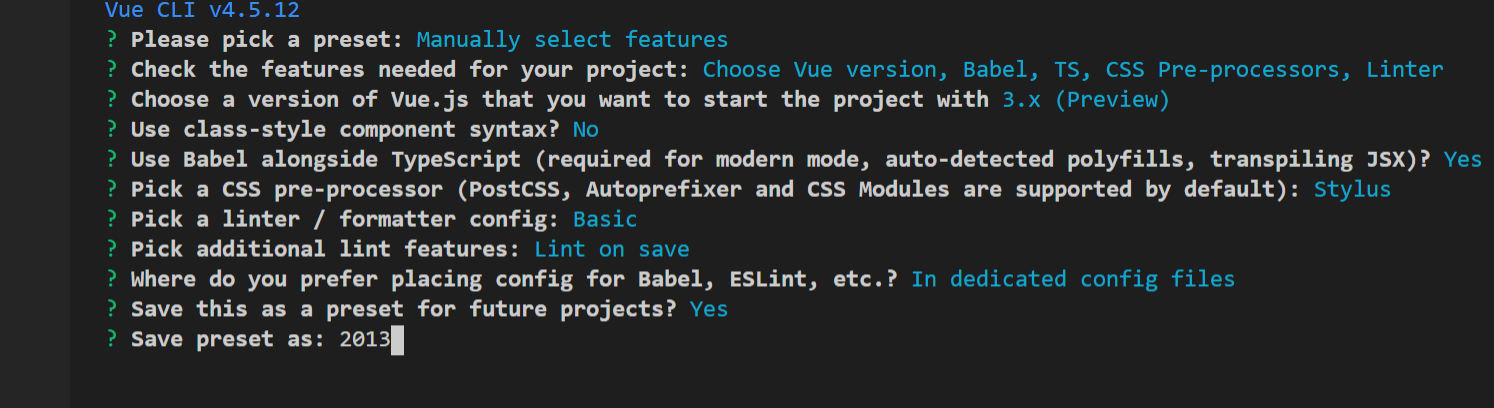The height and width of the screenshot is (408, 1494).
Task: Click the question mark beside 'Save preset as'
Action: pyautogui.click(x=111, y=340)
